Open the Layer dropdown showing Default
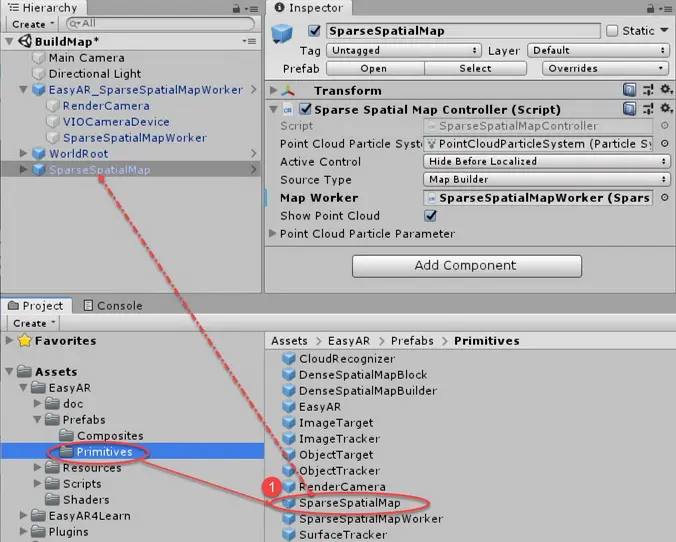676x542 pixels. coord(598,50)
